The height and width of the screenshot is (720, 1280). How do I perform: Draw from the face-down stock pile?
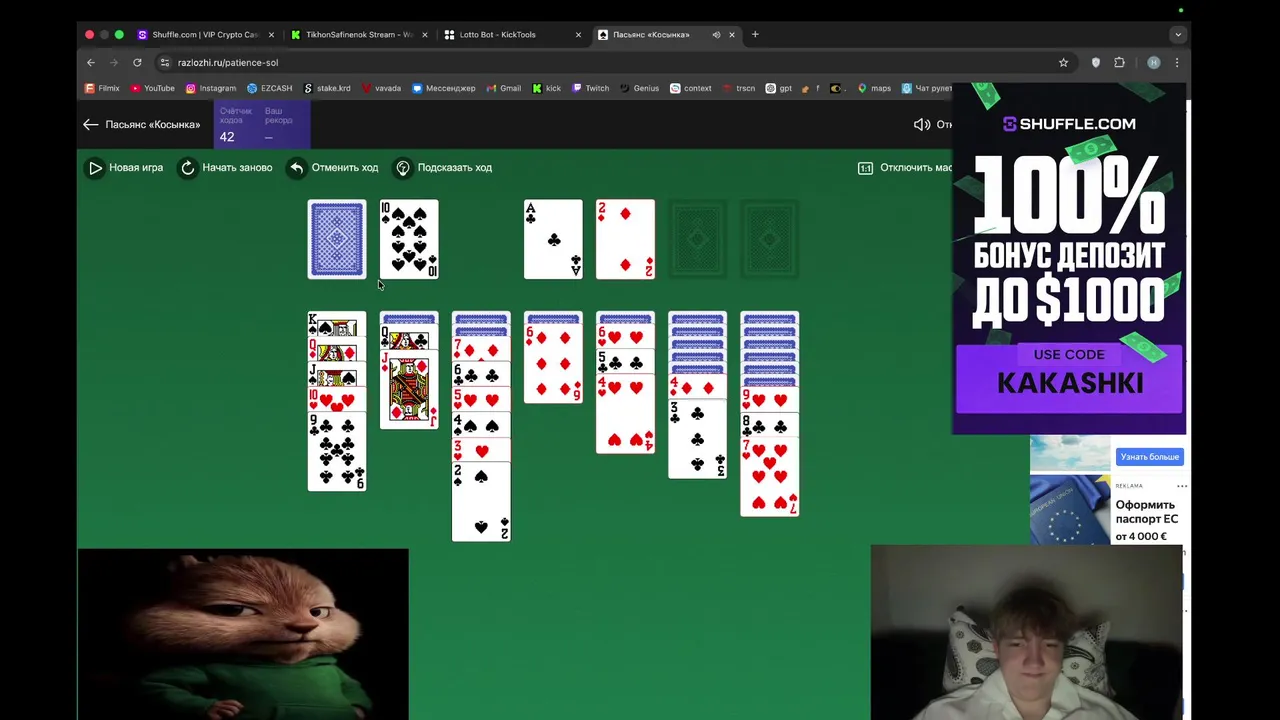[x=337, y=239]
